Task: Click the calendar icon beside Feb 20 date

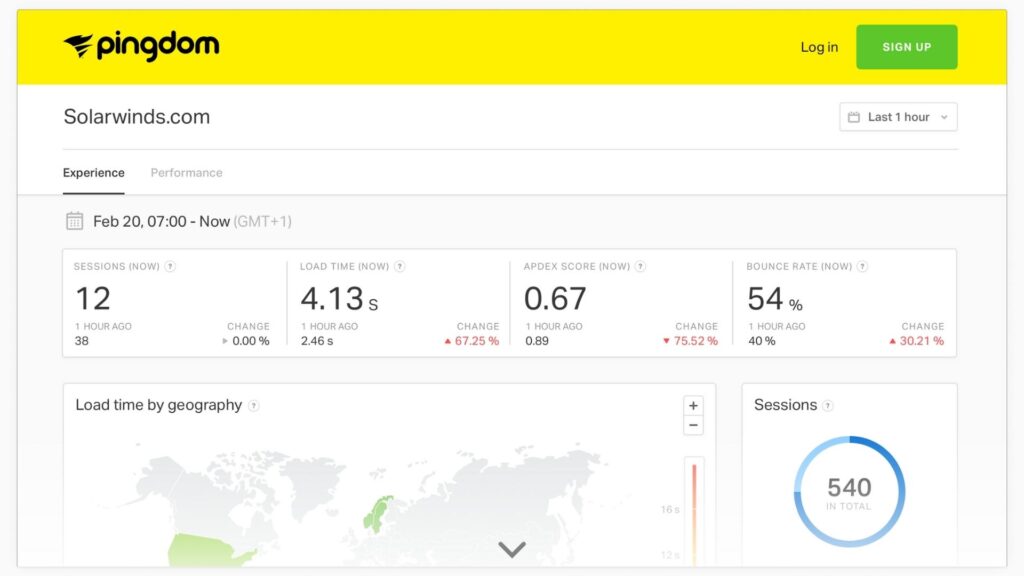Action: (74, 221)
